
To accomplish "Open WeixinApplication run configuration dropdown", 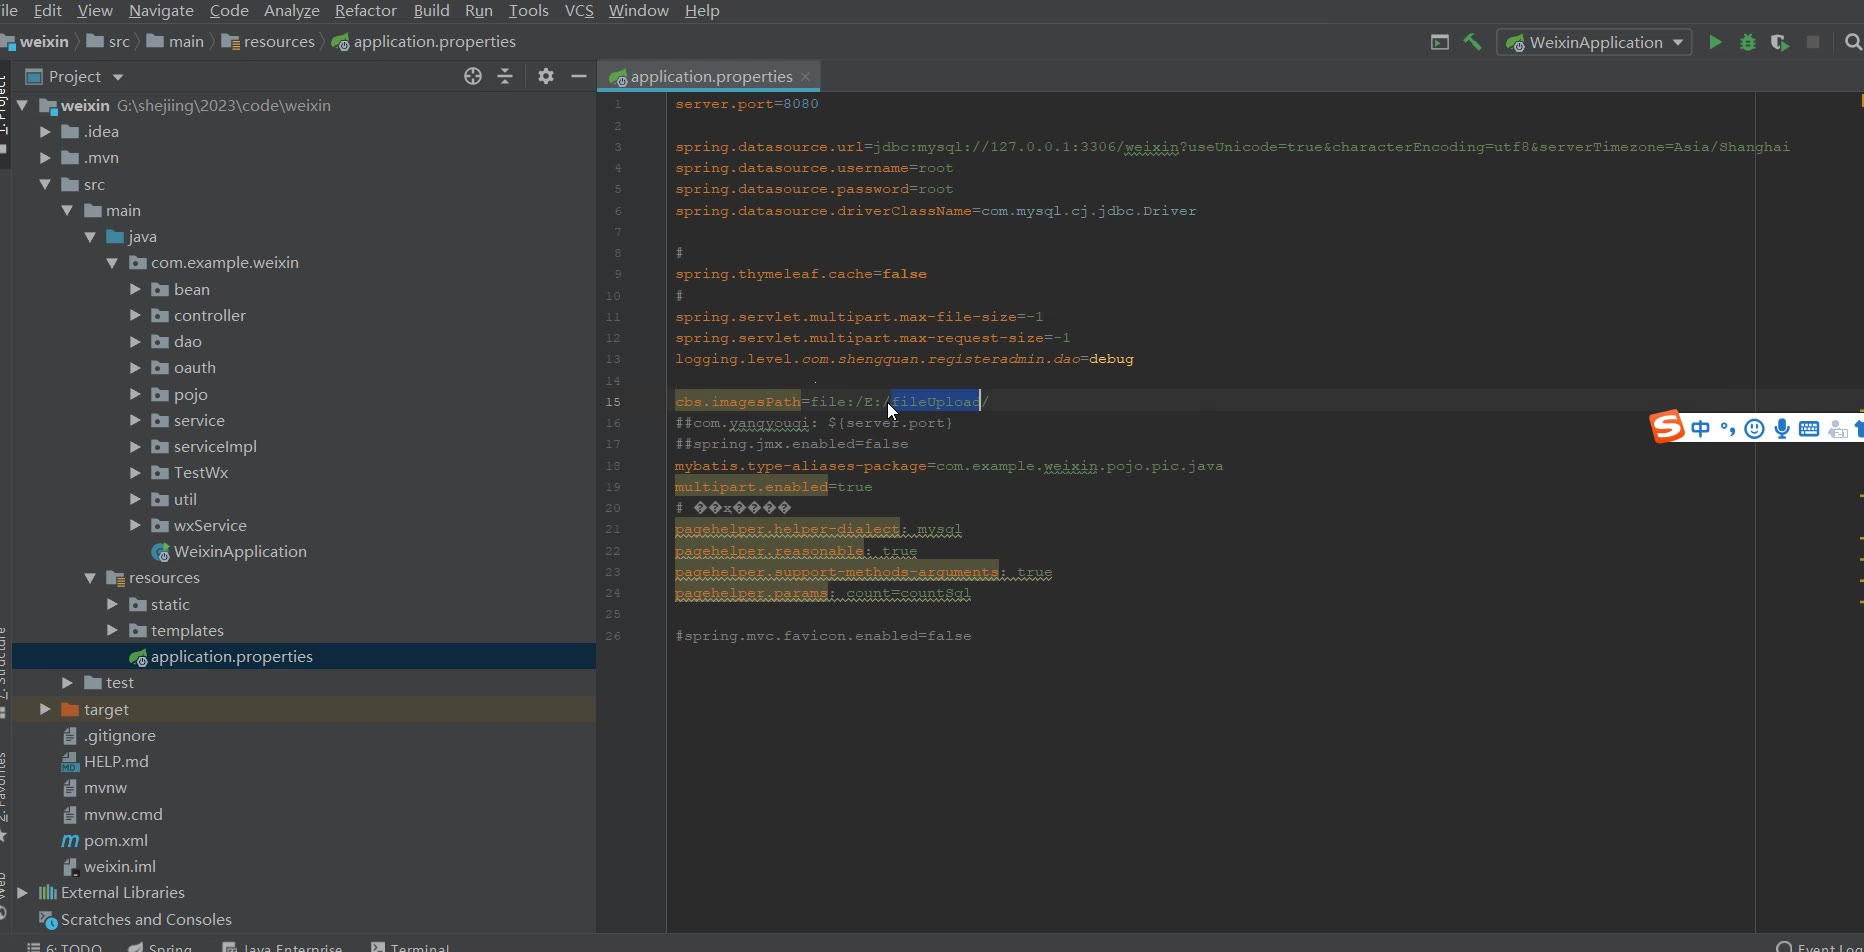I will [x=1677, y=42].
